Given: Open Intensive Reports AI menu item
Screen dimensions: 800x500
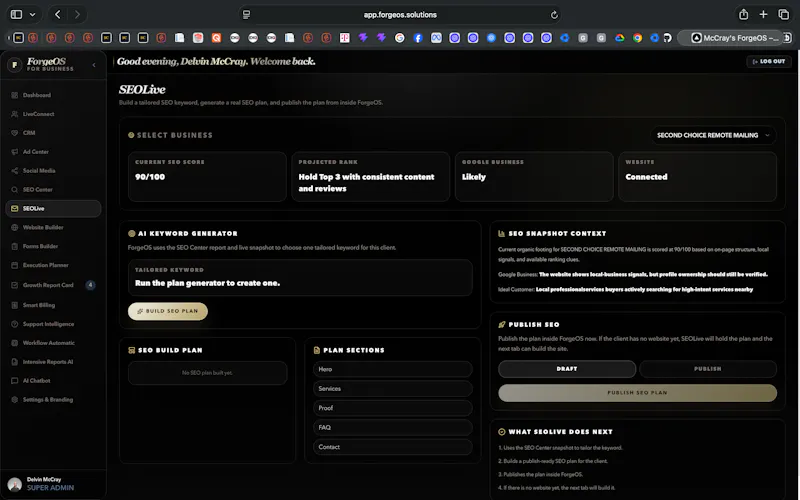Looking at the screenshot, I should 53,361.
